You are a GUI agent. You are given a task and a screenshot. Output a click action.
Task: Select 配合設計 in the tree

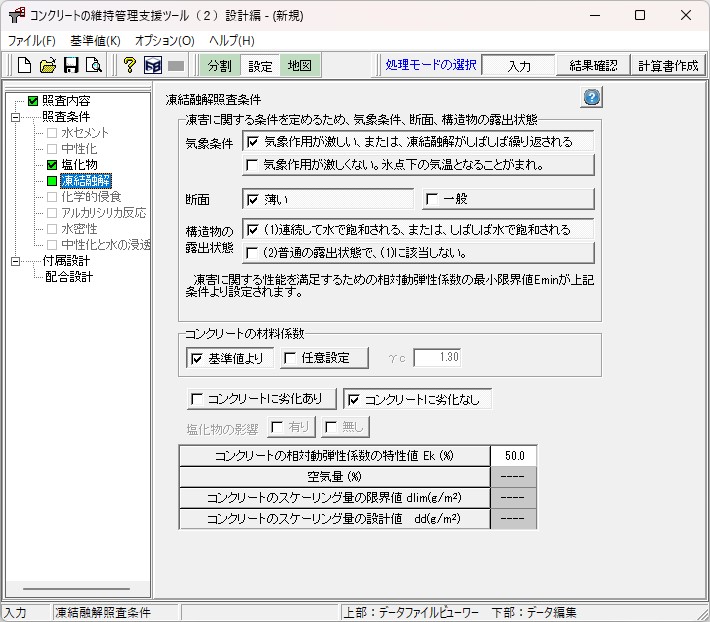click(x=68, y=276)
